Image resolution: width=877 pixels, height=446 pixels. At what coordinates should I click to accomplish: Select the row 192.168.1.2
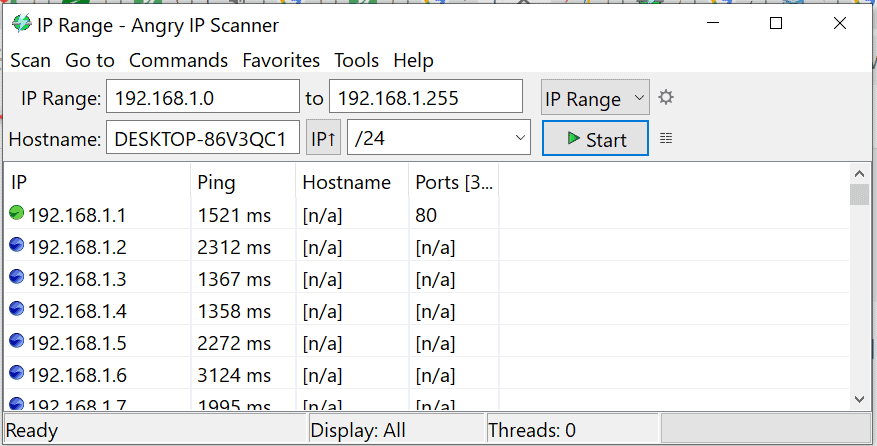pos(427,247)
